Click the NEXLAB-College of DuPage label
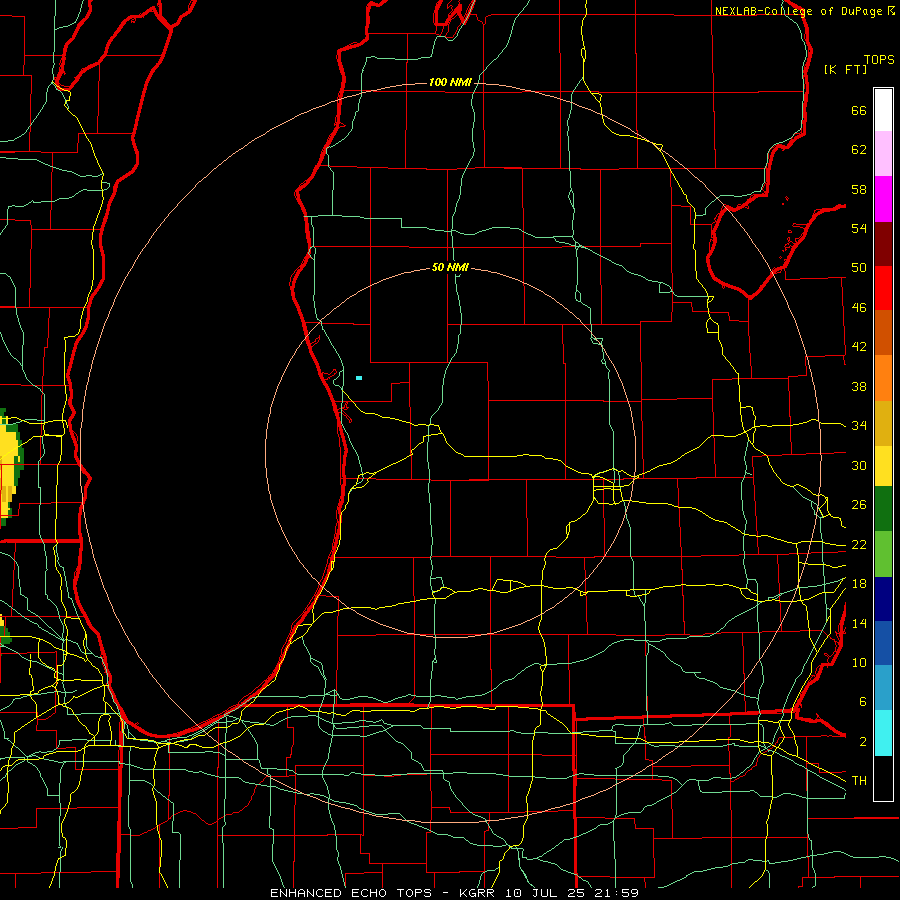900x900 pixels. point(799,11)
